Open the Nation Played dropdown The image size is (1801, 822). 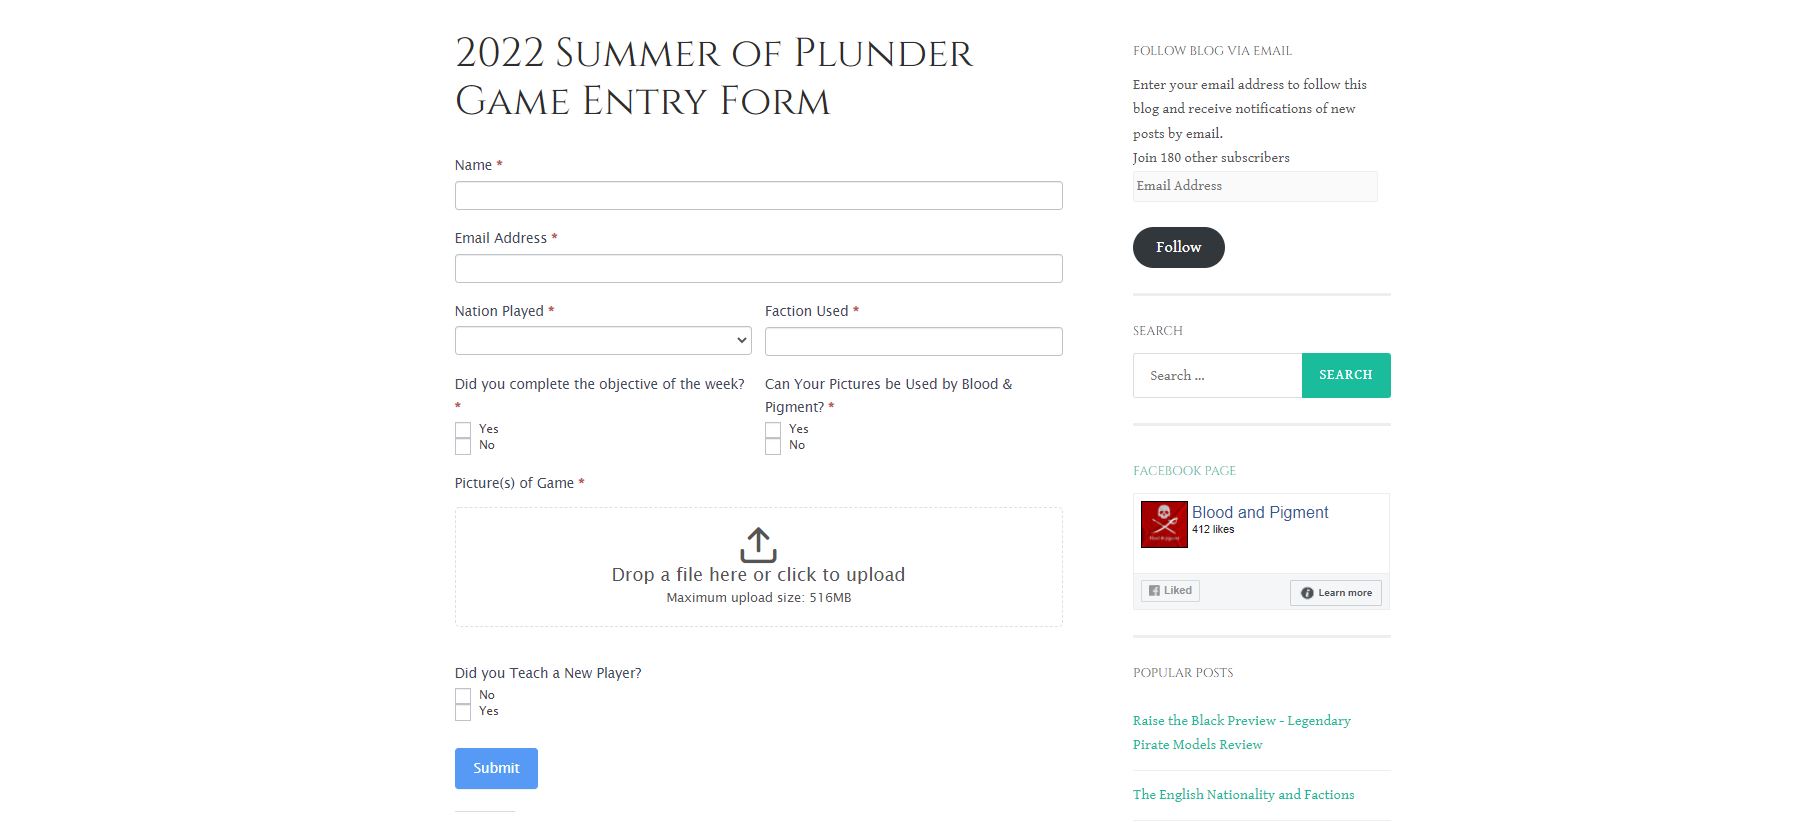[x=603, y=341]
